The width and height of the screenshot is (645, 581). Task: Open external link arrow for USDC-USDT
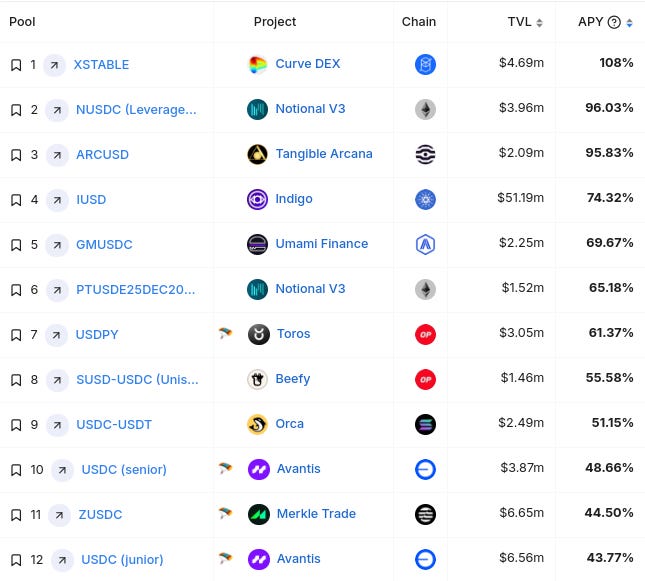(57, 425)
